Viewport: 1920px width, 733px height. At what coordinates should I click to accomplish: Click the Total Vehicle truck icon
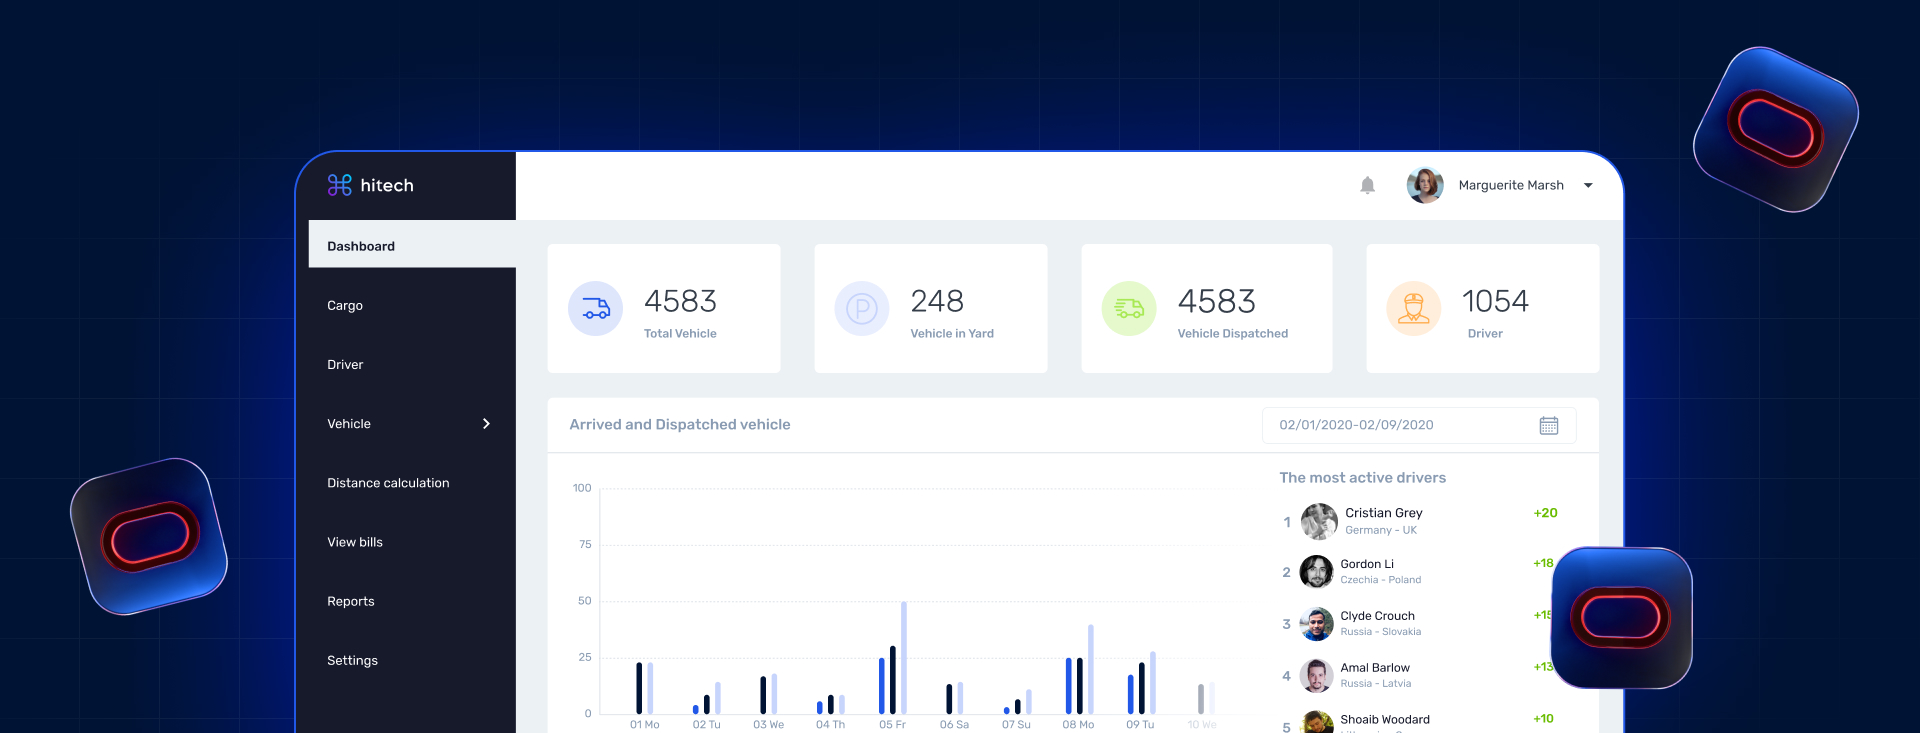click(x=596, y=308)
